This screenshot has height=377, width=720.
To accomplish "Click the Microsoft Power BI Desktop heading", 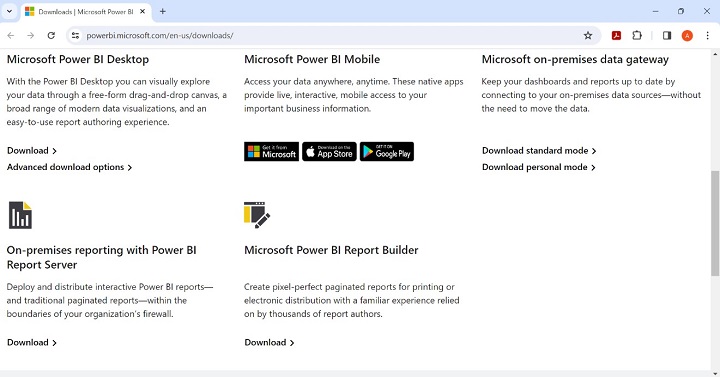I will click(78, 59).
